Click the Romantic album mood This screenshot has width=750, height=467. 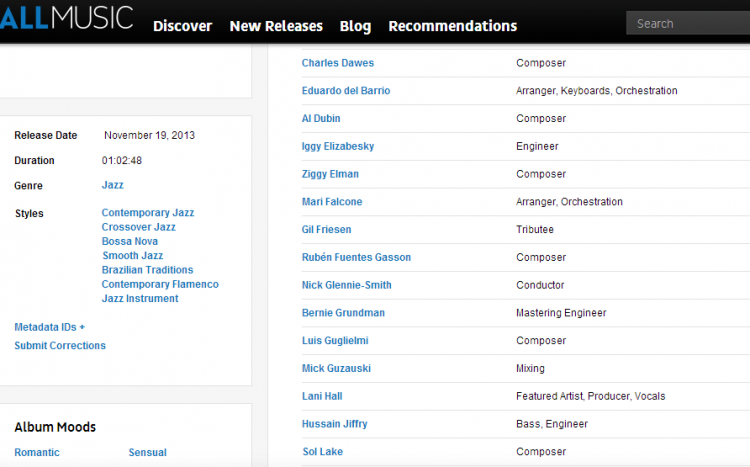tap(37, 453)
